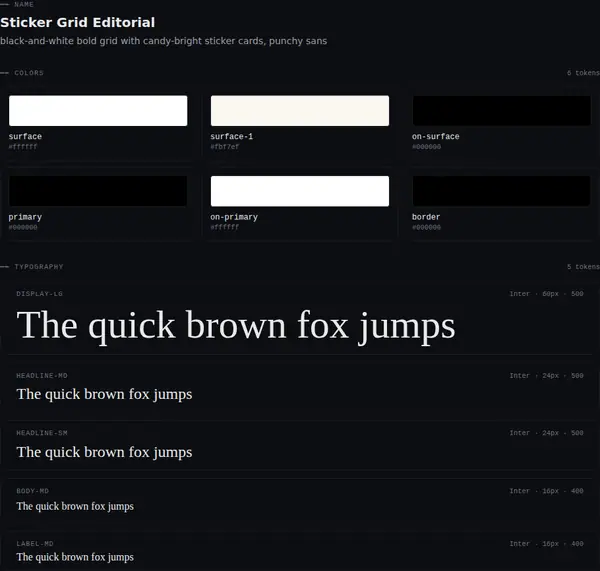Click the '#000000' hex under primary
600x571 pixels.
[x=23, y=227]
